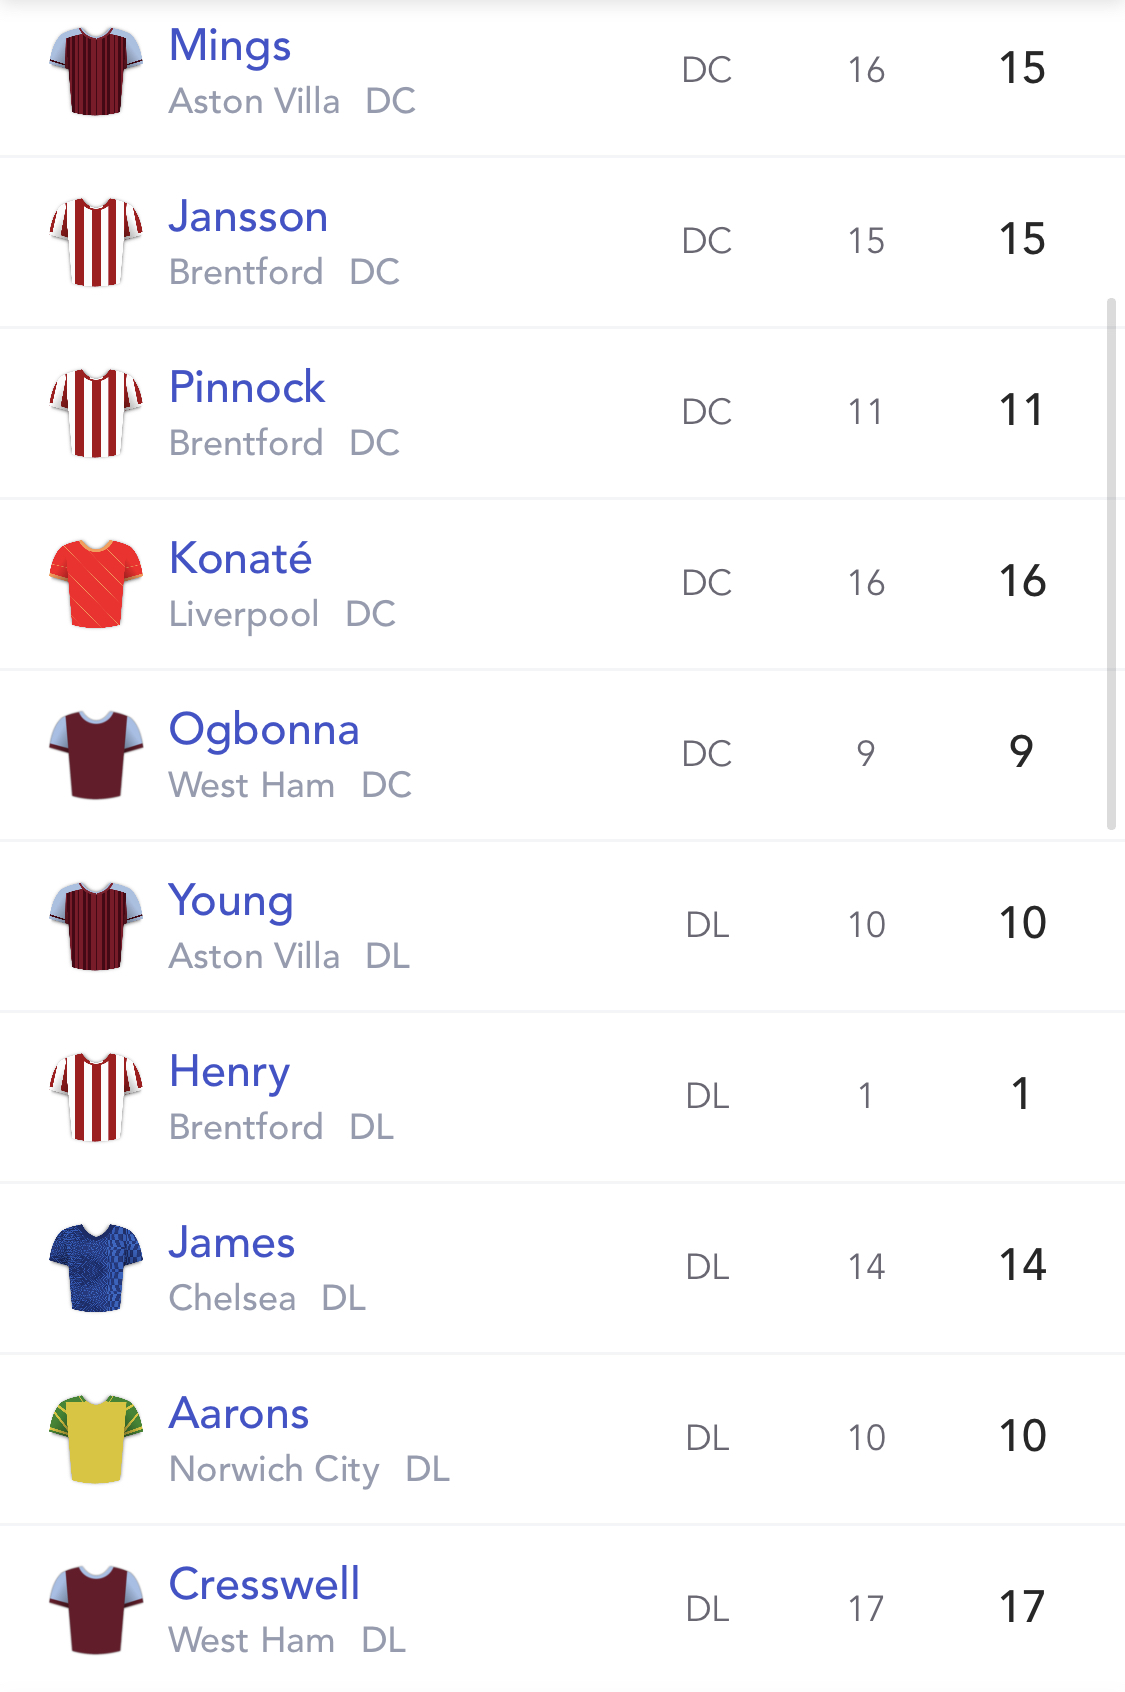Open Konaté player name link
The image size is (1125, 1692).
pos(240,558)
